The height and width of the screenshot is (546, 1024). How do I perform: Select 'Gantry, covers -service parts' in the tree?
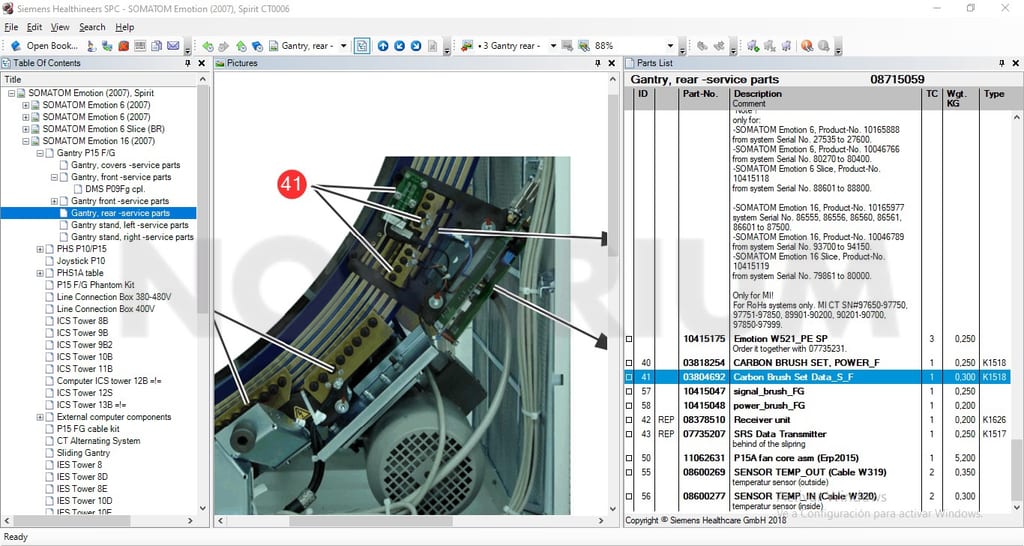pos(125,165)
